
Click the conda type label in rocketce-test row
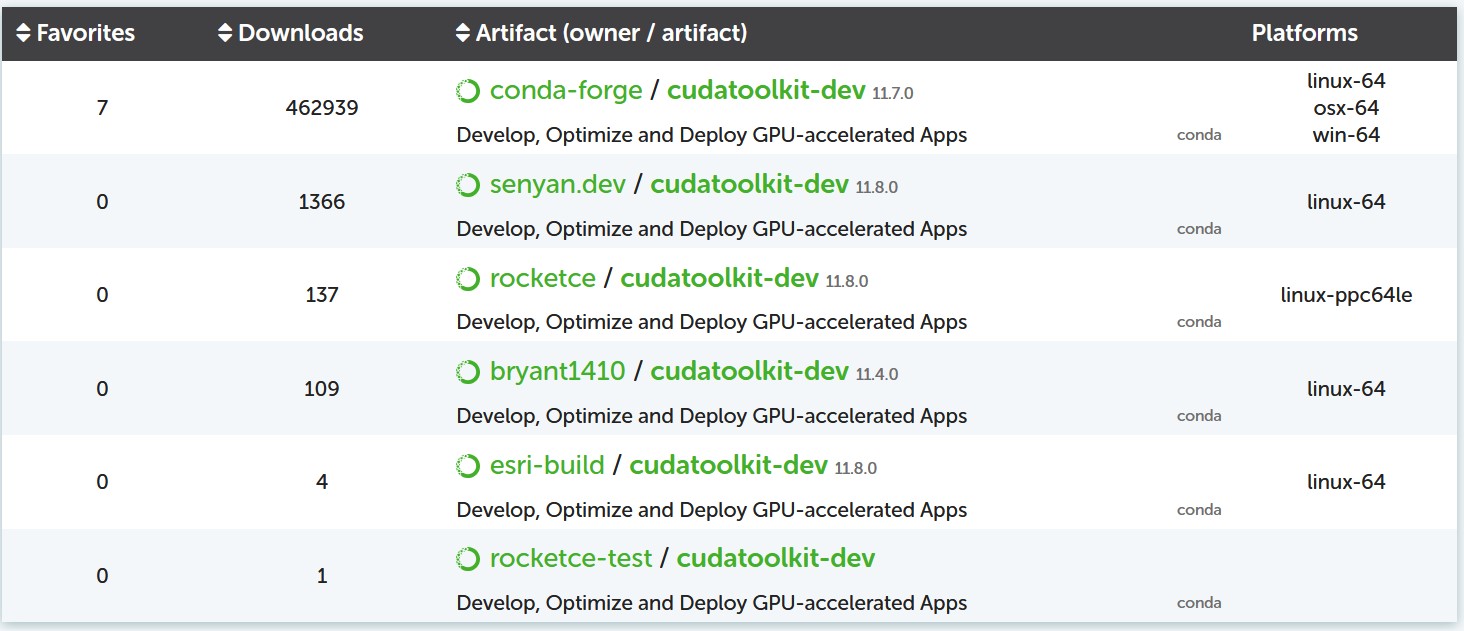click(1199, 603)
